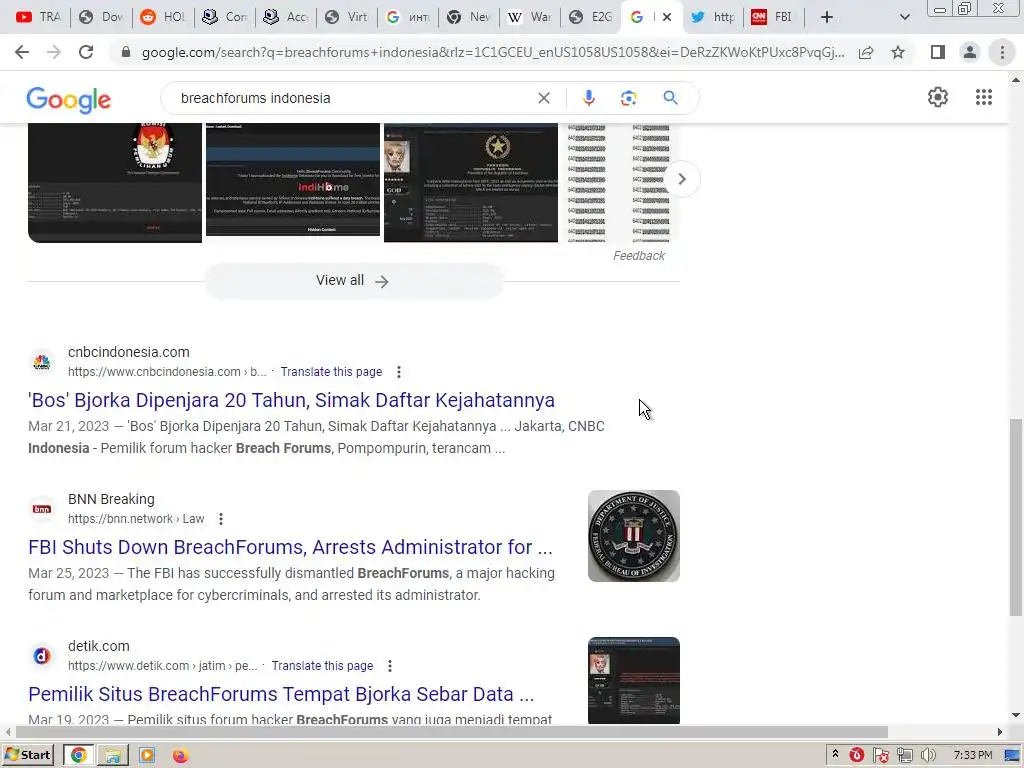Reload the current page

(86, 52)
